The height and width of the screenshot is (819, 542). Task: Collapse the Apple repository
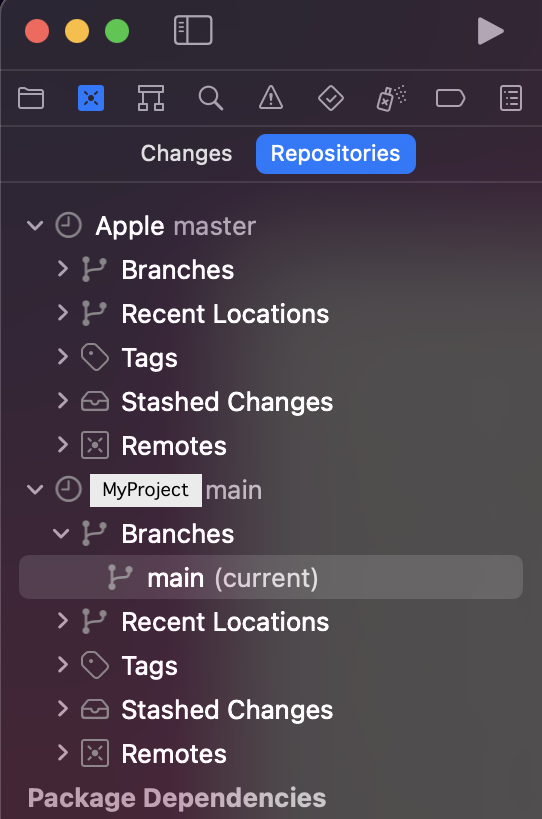coord(35,226)
